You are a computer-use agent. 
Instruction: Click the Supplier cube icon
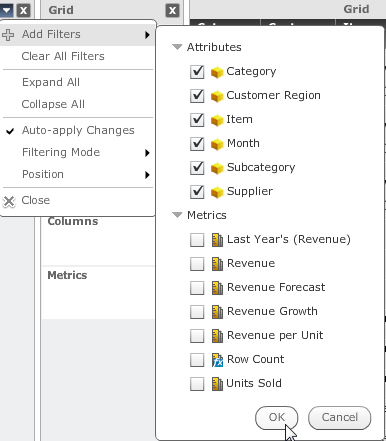pos(217,192)
